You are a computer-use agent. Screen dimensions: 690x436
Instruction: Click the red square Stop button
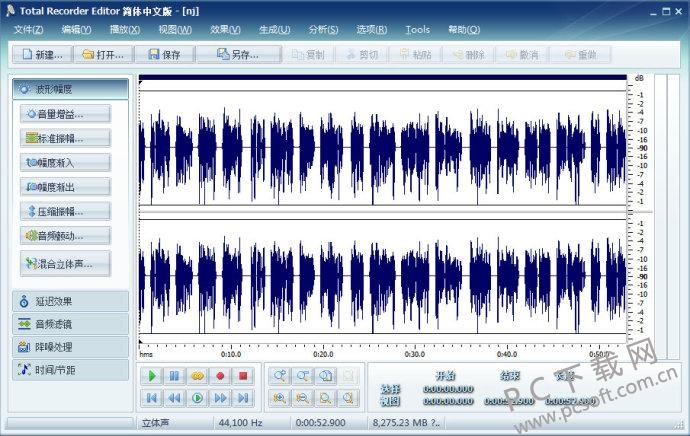(x=243, y=376)
